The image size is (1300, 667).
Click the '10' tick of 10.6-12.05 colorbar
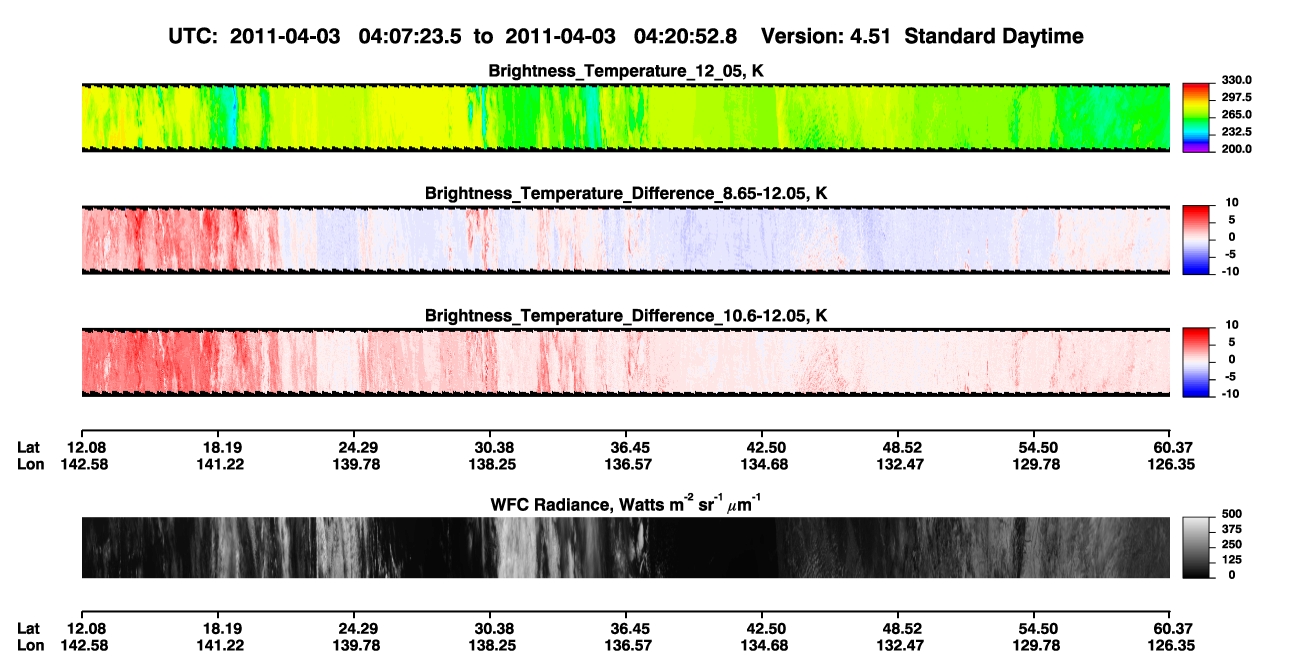point(1232,325)
